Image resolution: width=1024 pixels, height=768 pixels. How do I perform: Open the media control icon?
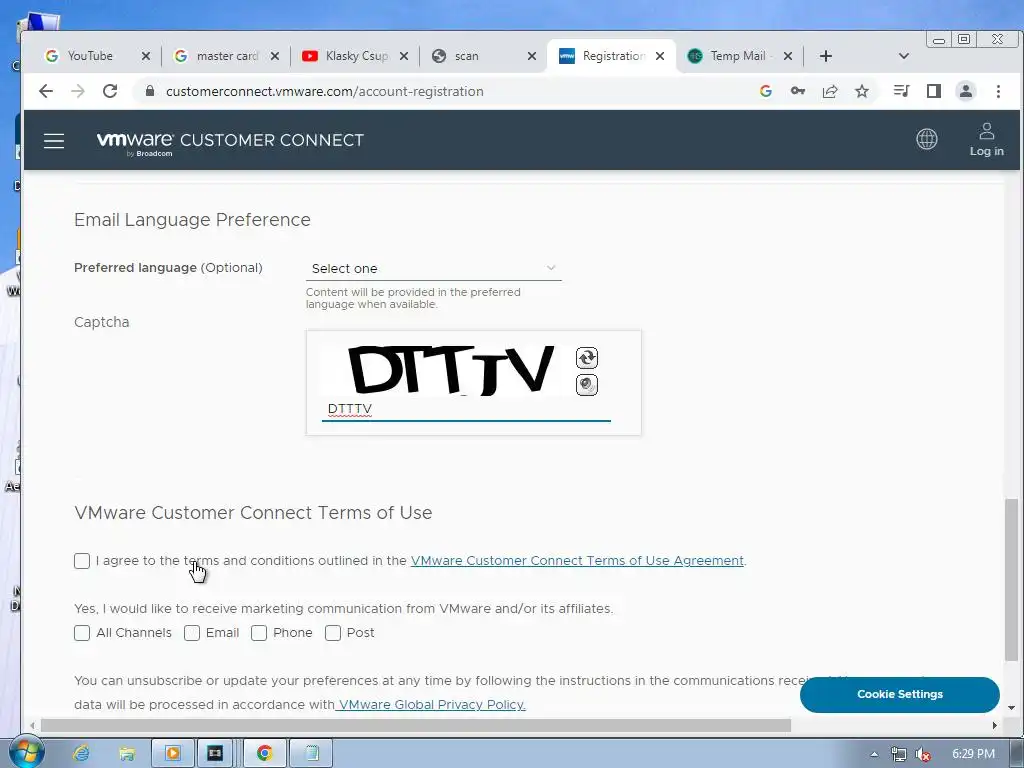(x=901, y=91)
